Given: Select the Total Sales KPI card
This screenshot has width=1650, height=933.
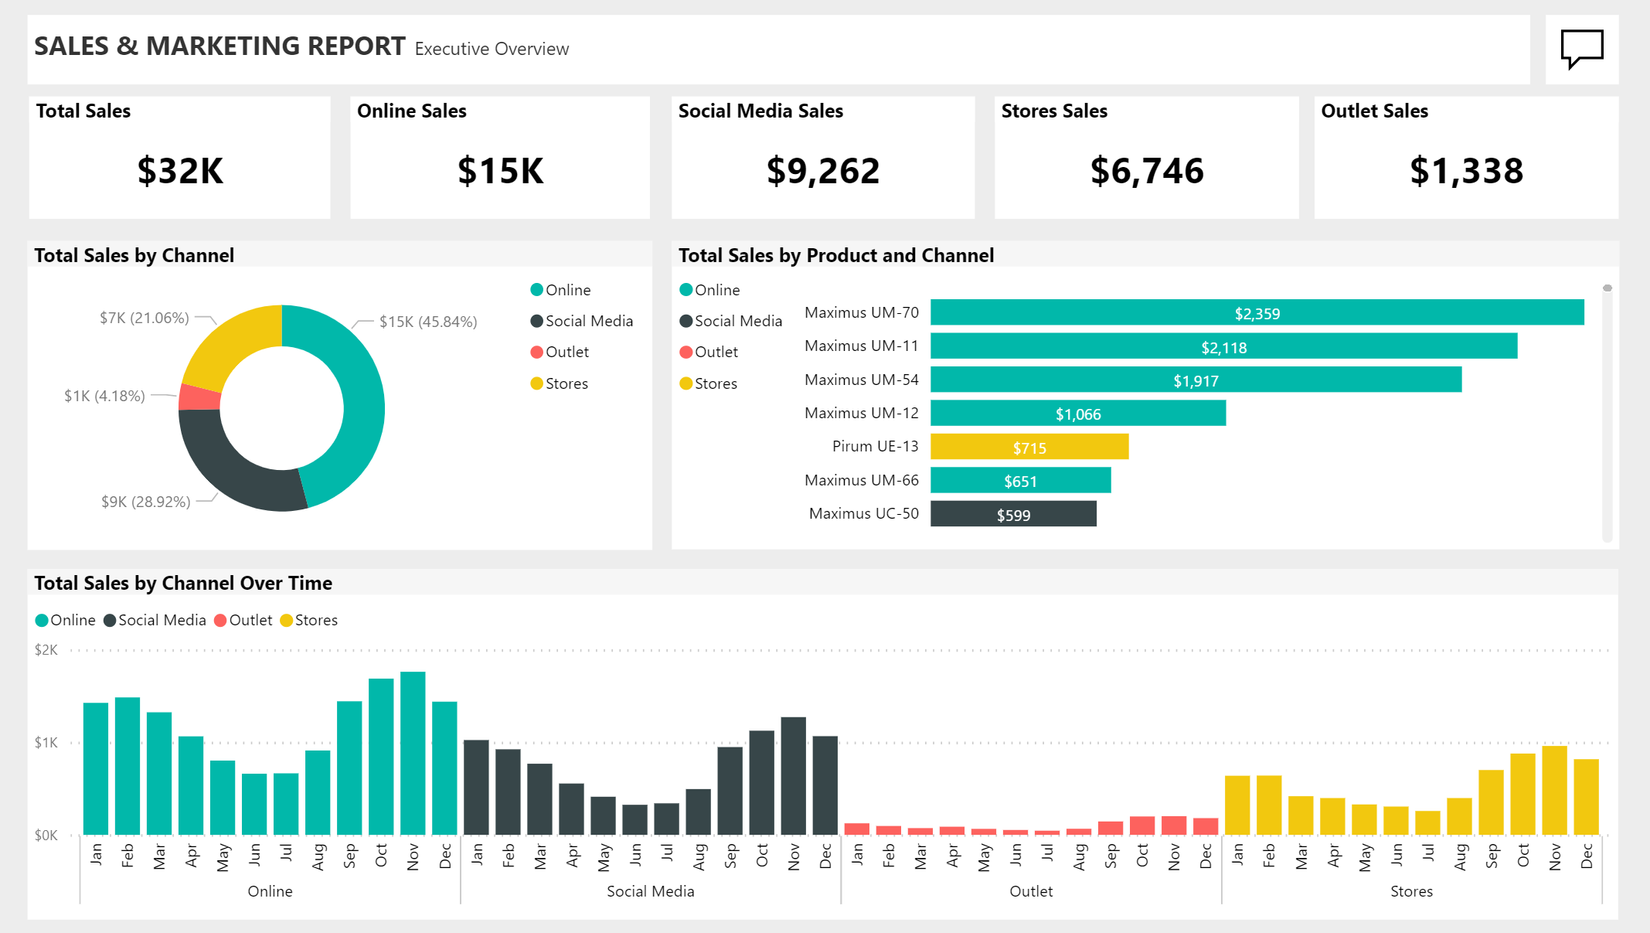Looking at the screenshot, I should 180,157.
